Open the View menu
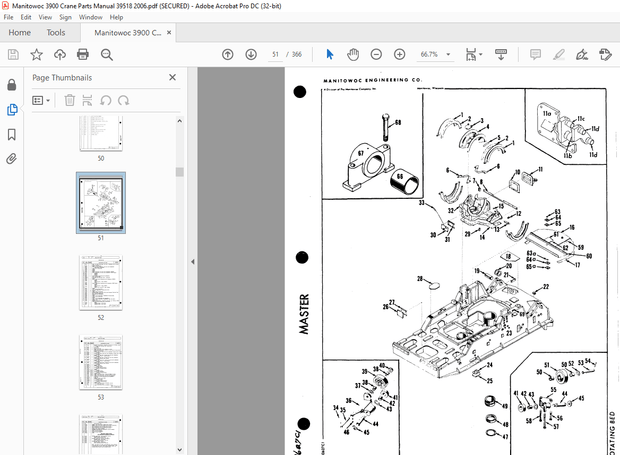Image resolution: width=620 pixels, height=455 pixels. 45,17
